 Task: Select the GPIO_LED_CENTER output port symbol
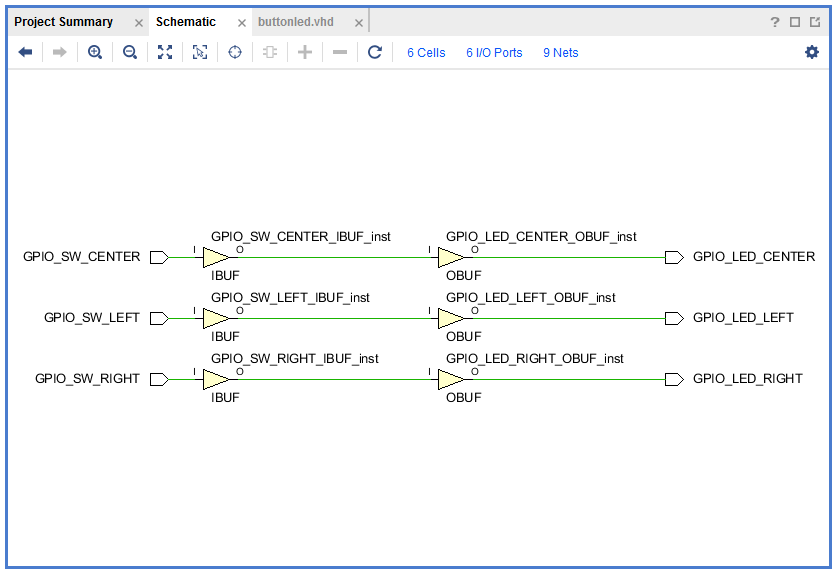674,257
